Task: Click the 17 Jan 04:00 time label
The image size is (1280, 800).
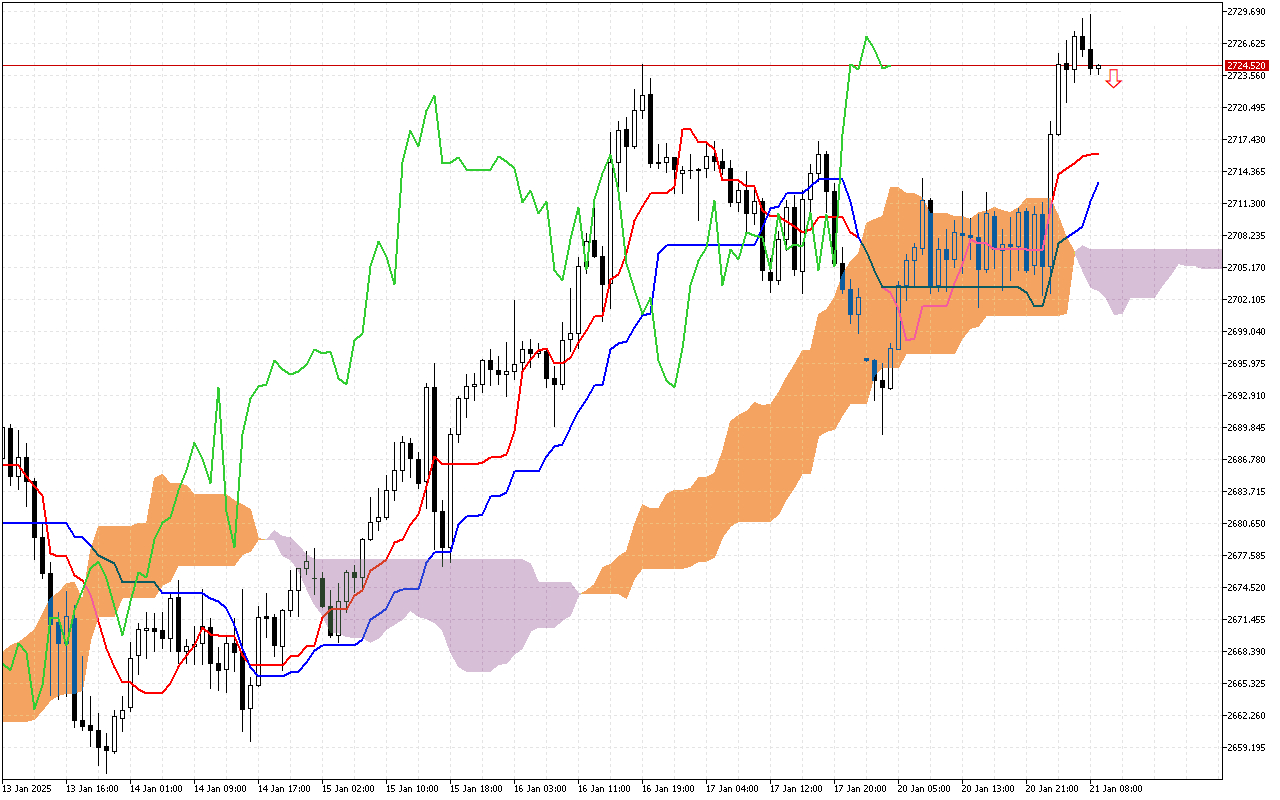Action: (733, 789)
